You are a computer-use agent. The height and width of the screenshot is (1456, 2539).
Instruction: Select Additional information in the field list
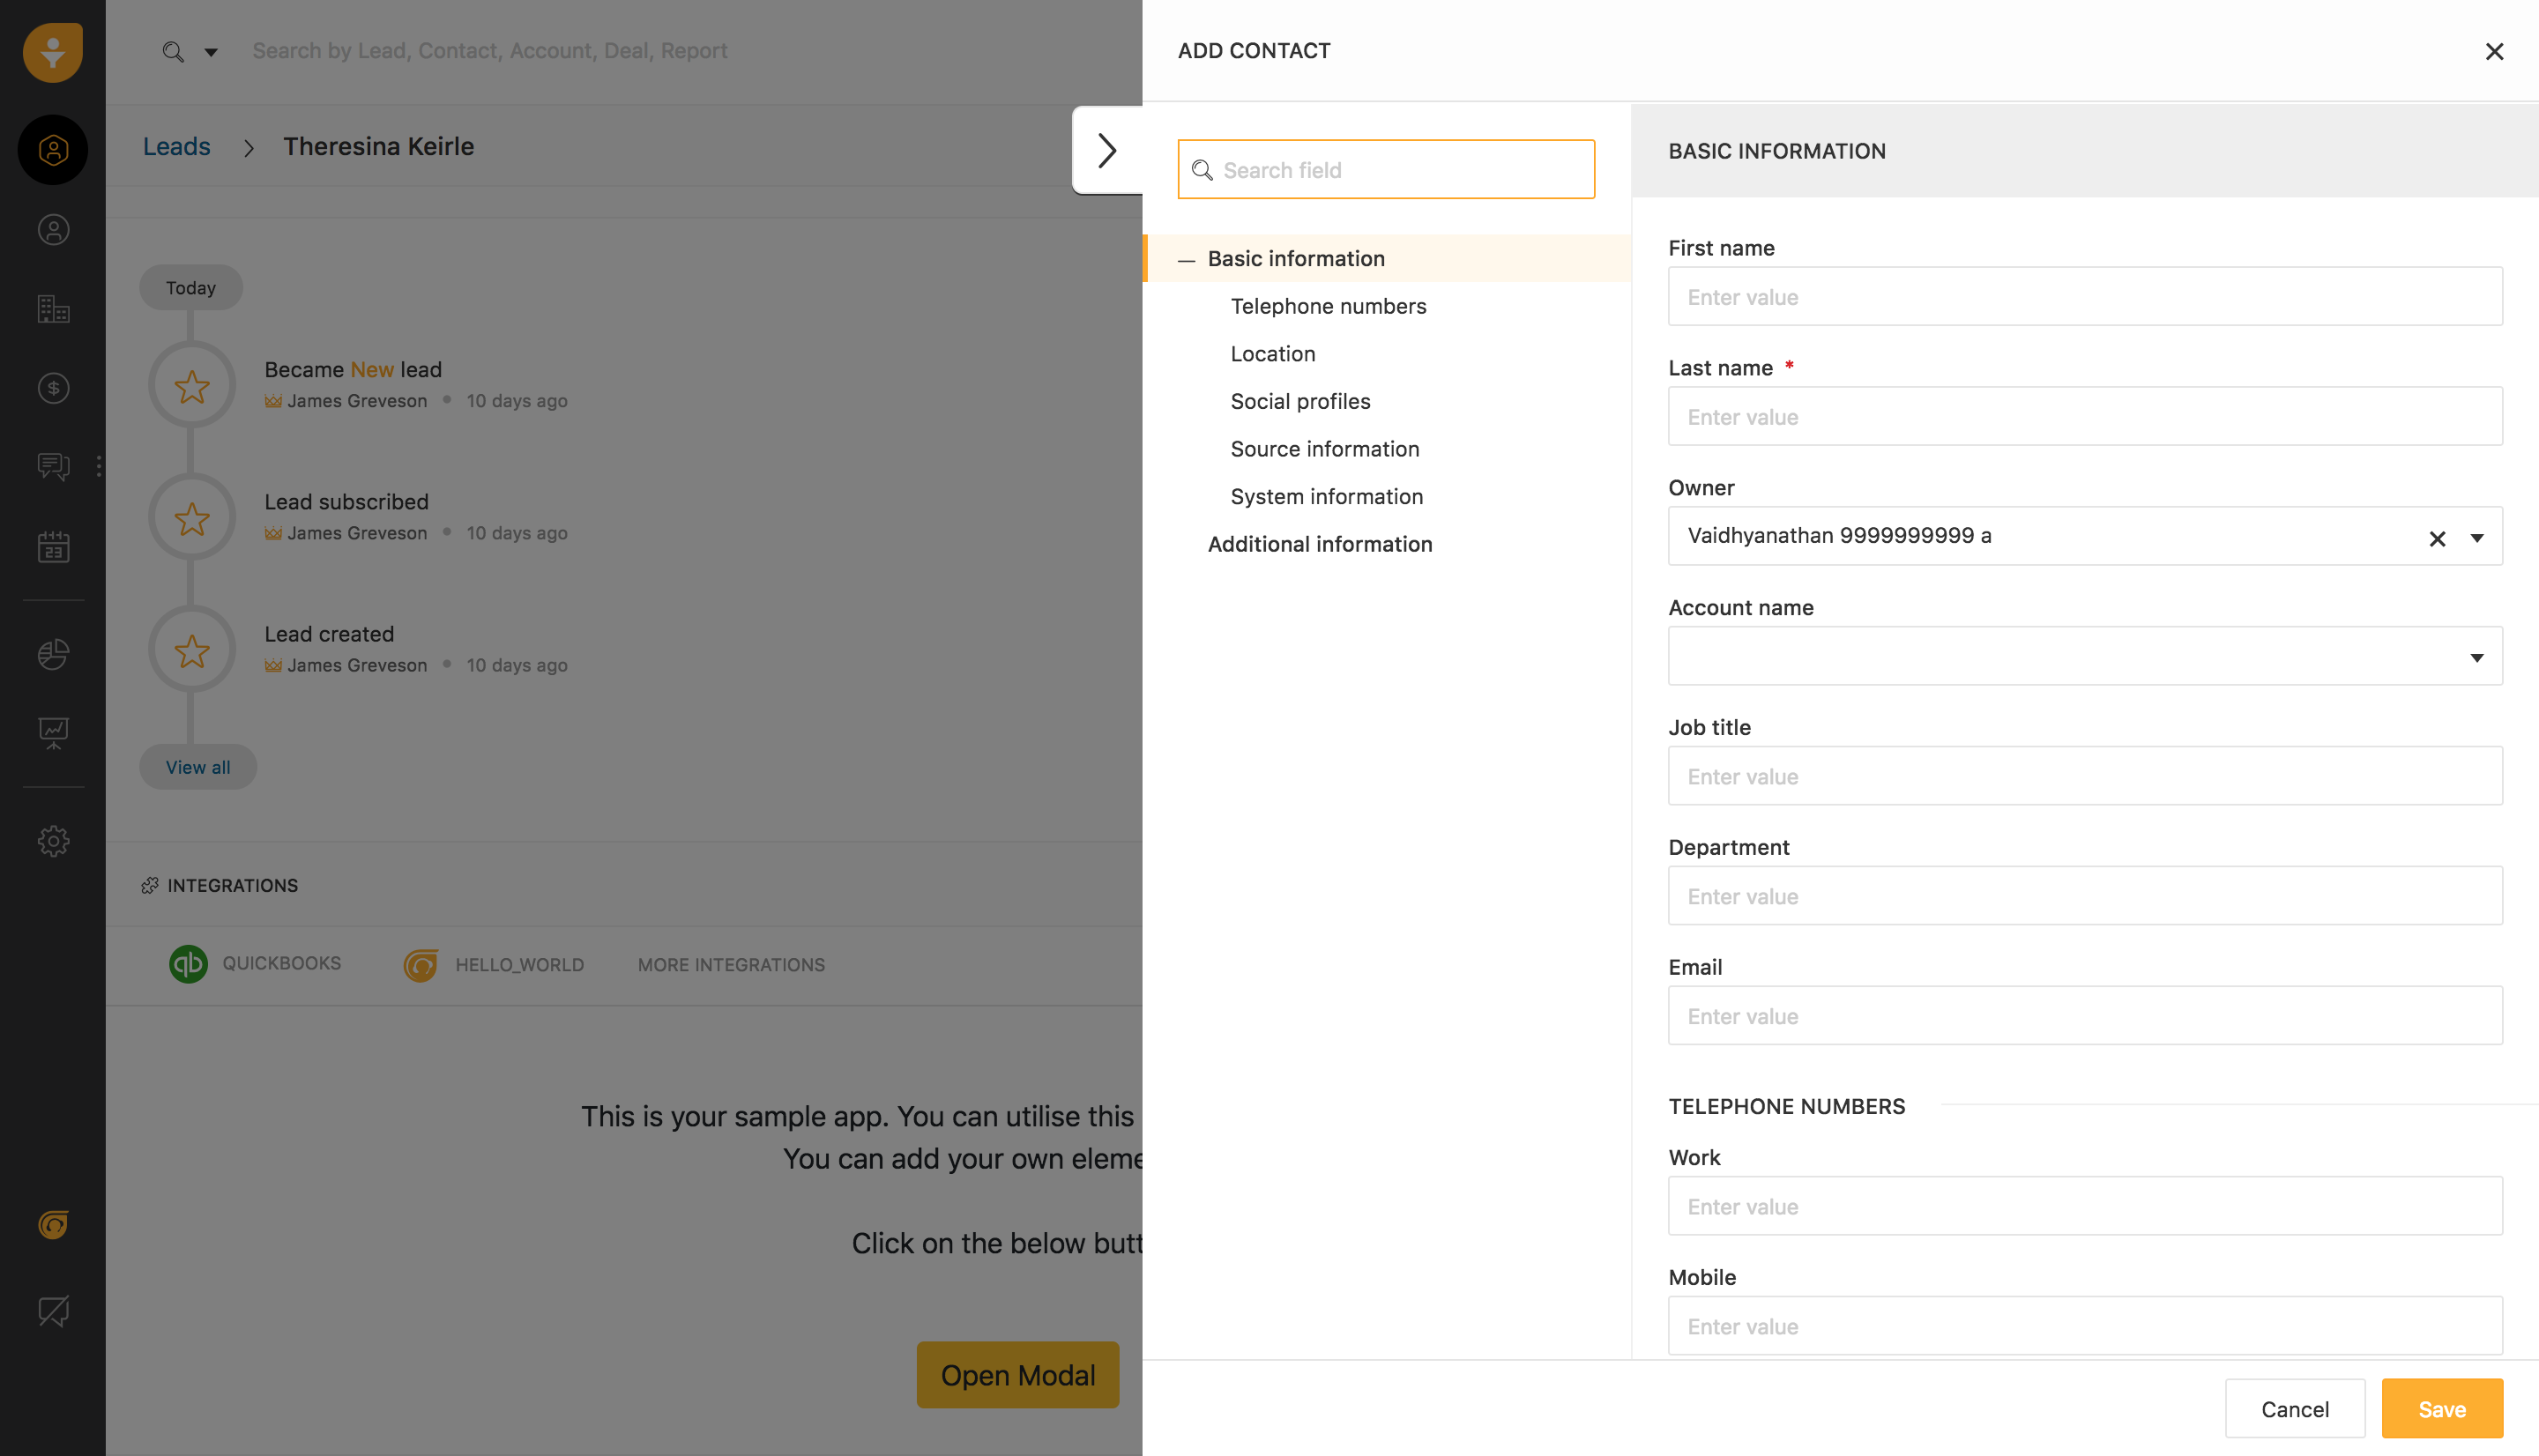(1320, 544)
